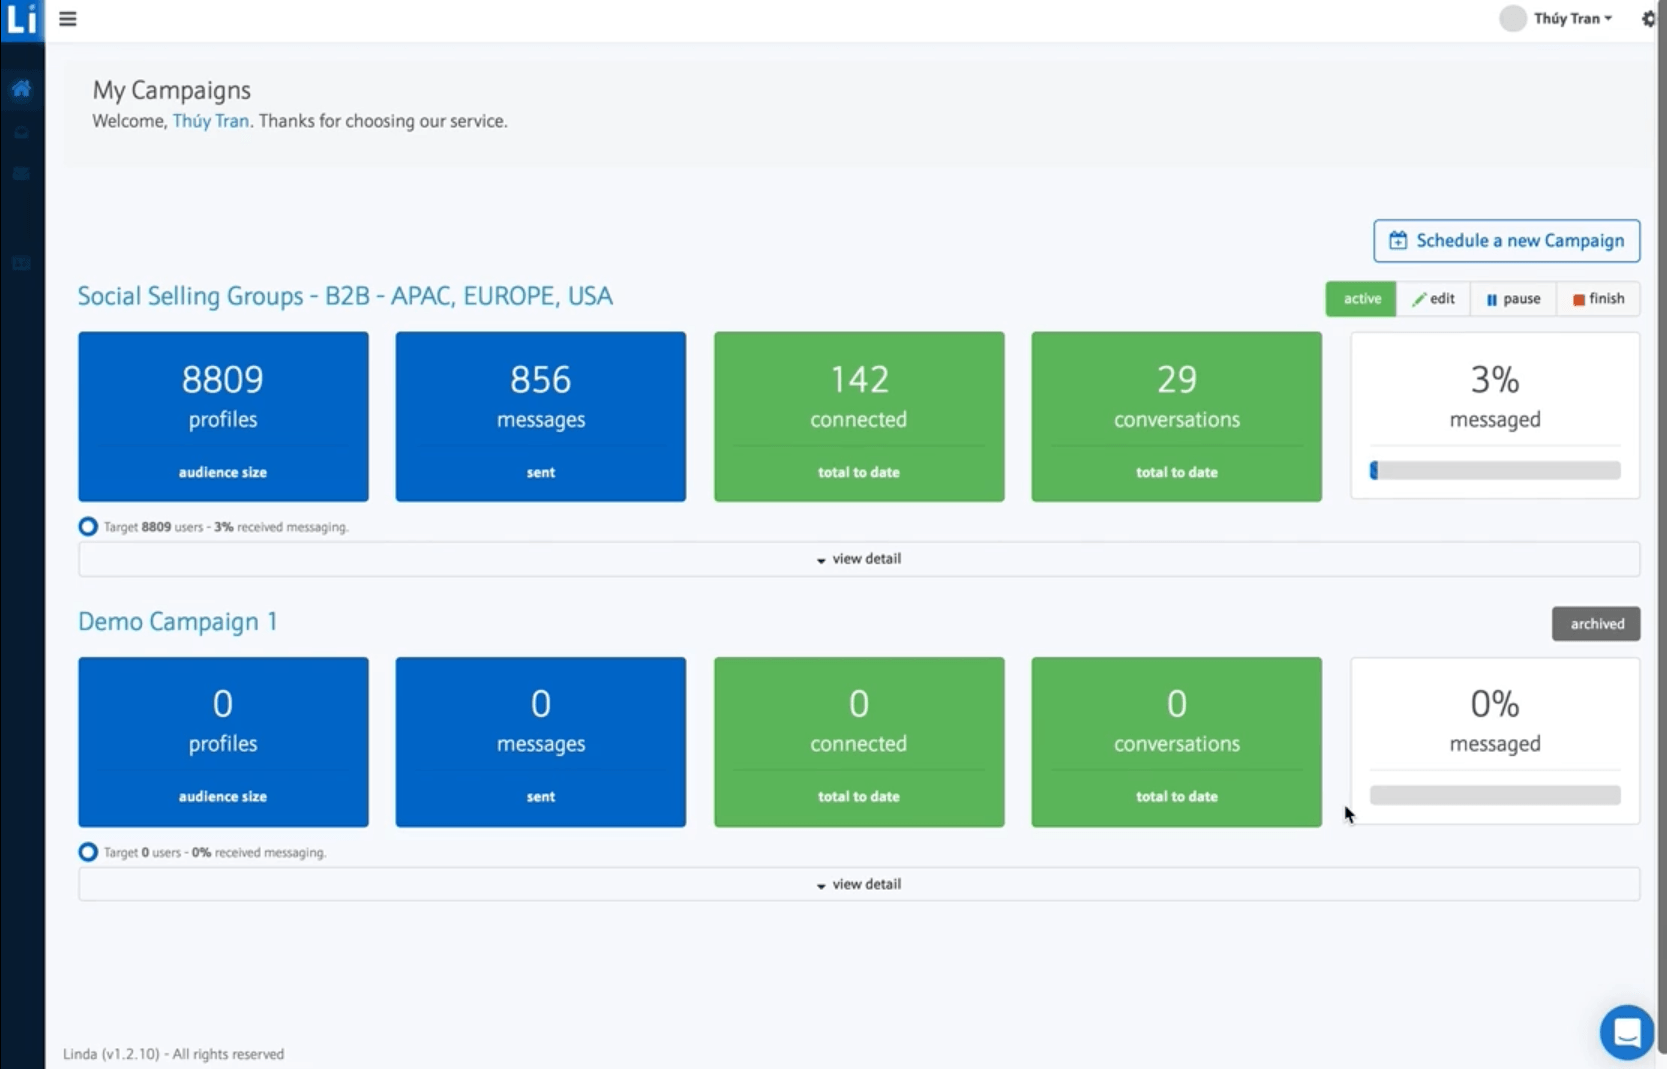Open the chat support bubble
The width and height of the screenshot is (1667, 1069).
click(1626, 1032)
